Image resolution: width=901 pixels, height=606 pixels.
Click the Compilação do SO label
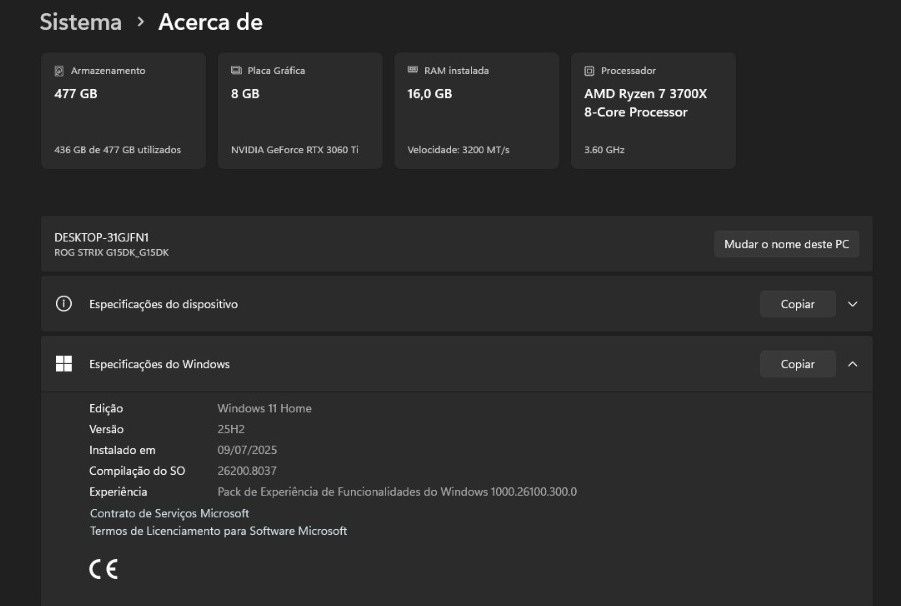137,470
